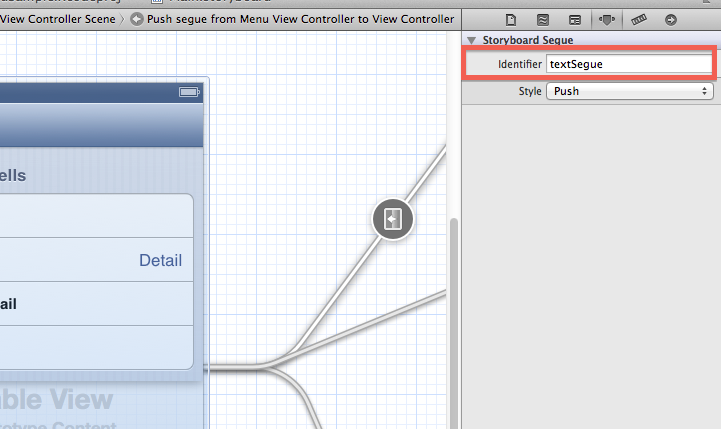The height and width of the screenshot is (429, 721).
Task: Edit the Identifier field containing textSegue
Action: tap(629, 64)
